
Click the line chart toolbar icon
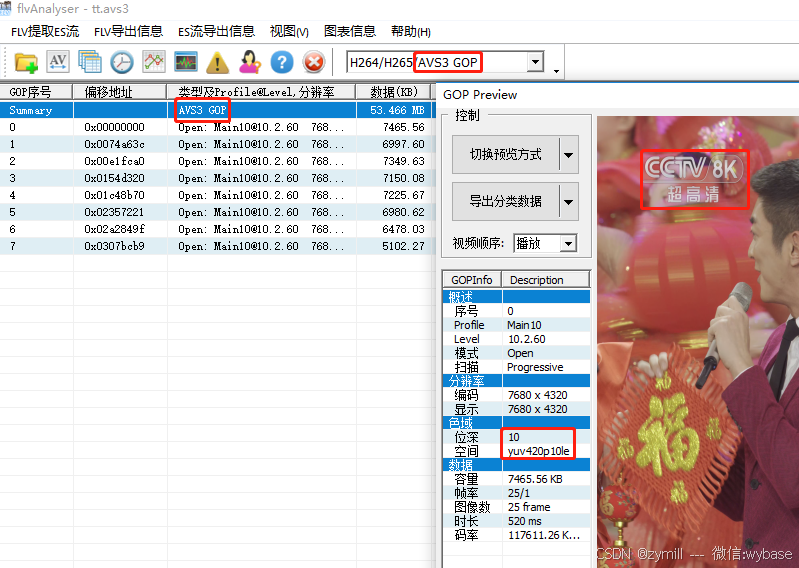[x=154, y=62]
